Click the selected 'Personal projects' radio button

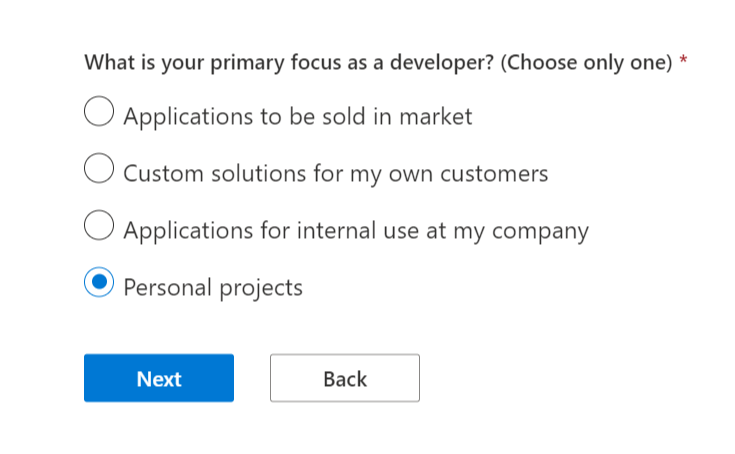click(x=98, y=284)
